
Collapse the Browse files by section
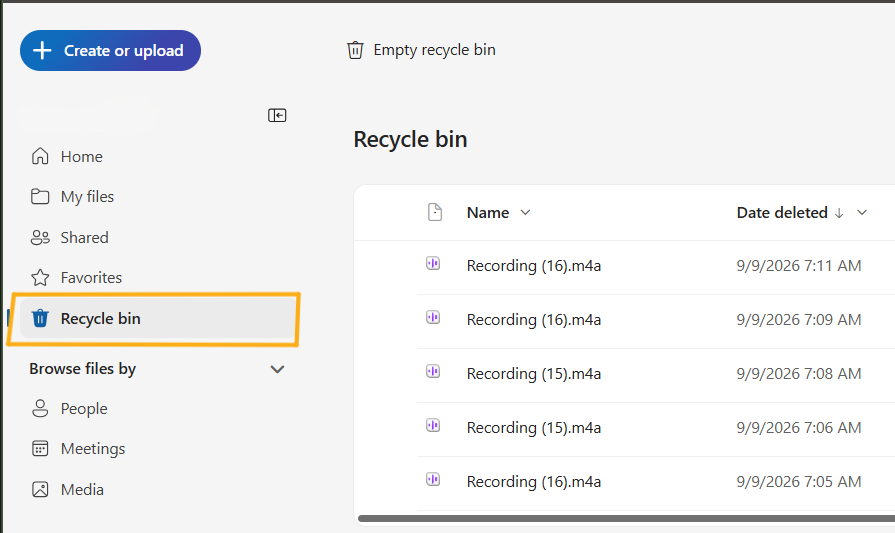click(x=277, y=369)
